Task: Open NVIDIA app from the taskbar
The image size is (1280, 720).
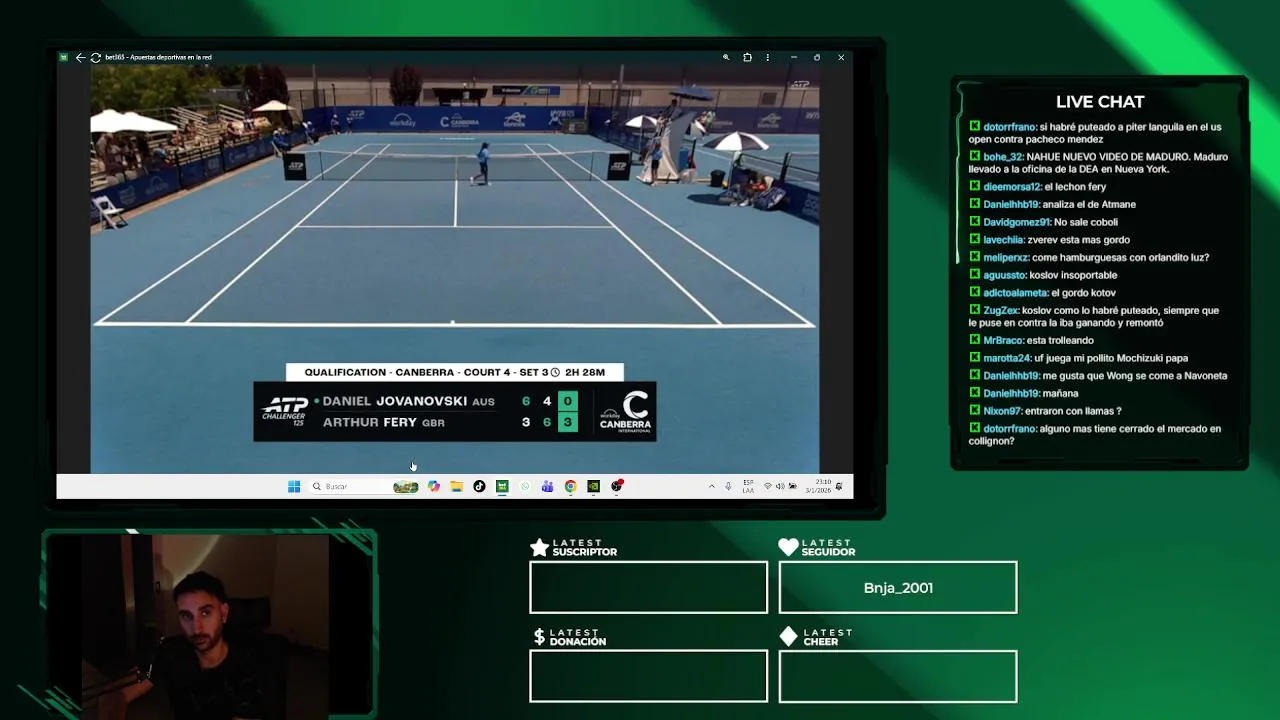Action: point(593,487)
